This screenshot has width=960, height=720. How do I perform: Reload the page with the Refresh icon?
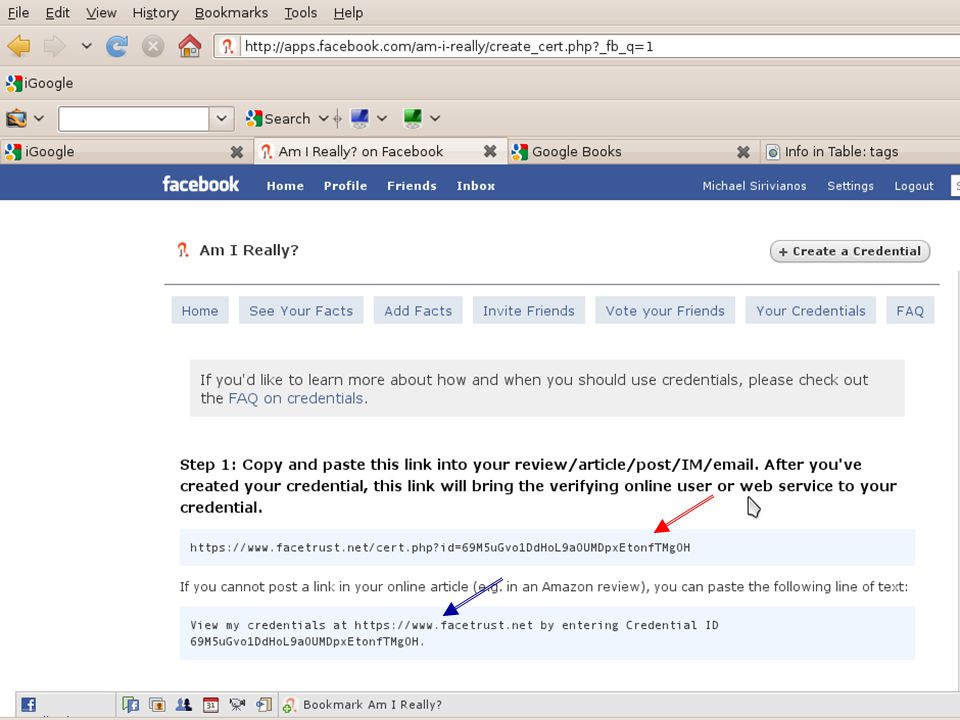117,46
